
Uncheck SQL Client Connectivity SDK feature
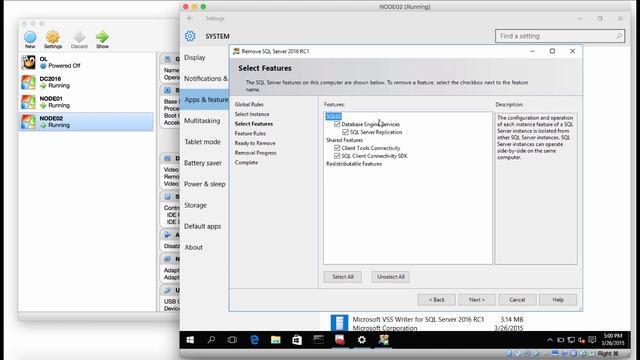[x=337, y=156]
